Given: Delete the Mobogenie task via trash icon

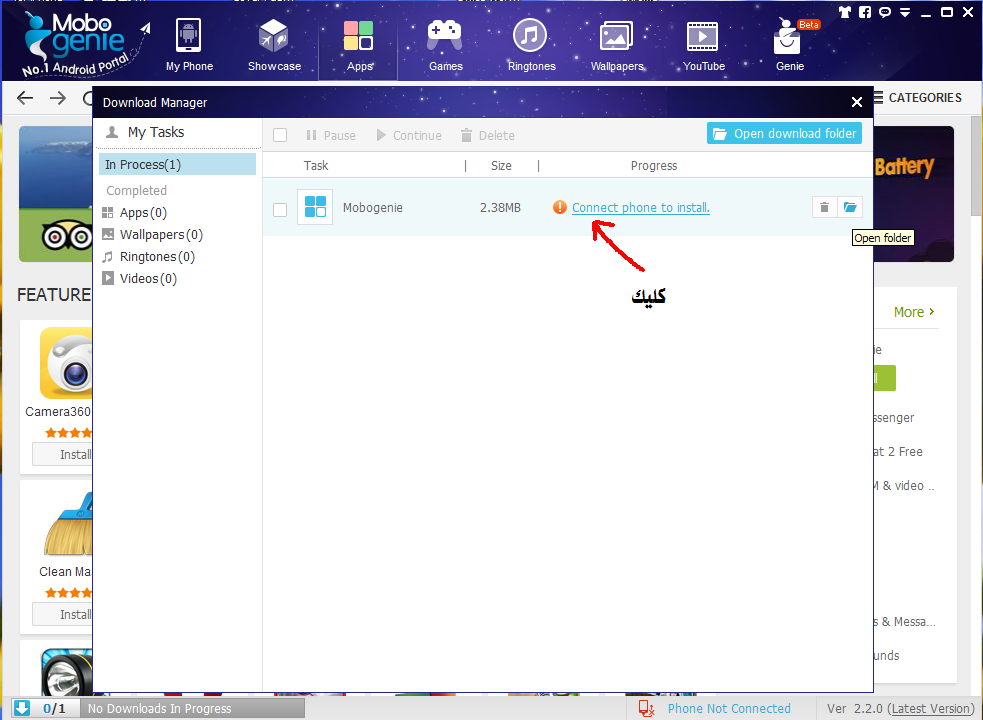Looking at the screenshot, I should click(x=824, y=207).
